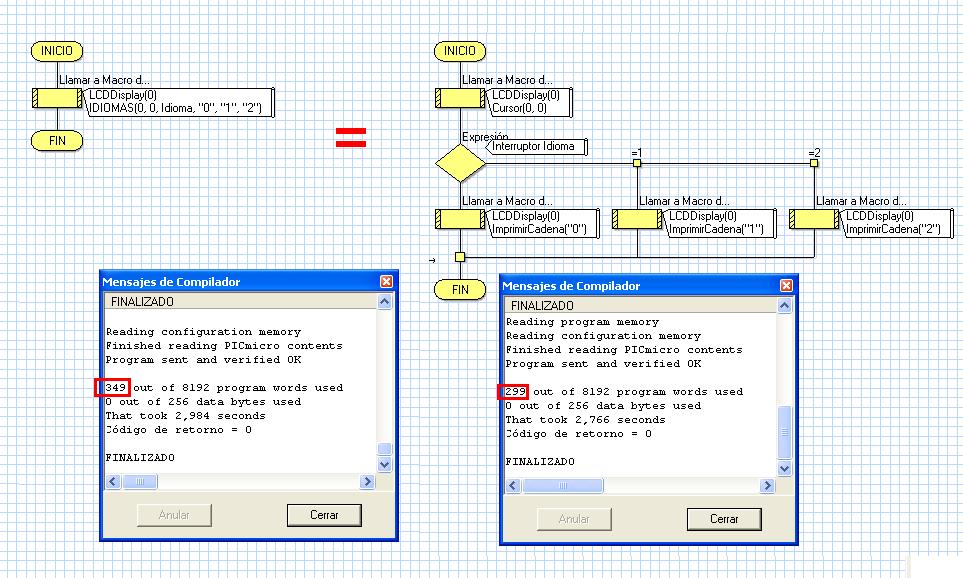Click the vertical scrollbar thumb in left dialog
The image size is (963, 578).
pos(384,449)
